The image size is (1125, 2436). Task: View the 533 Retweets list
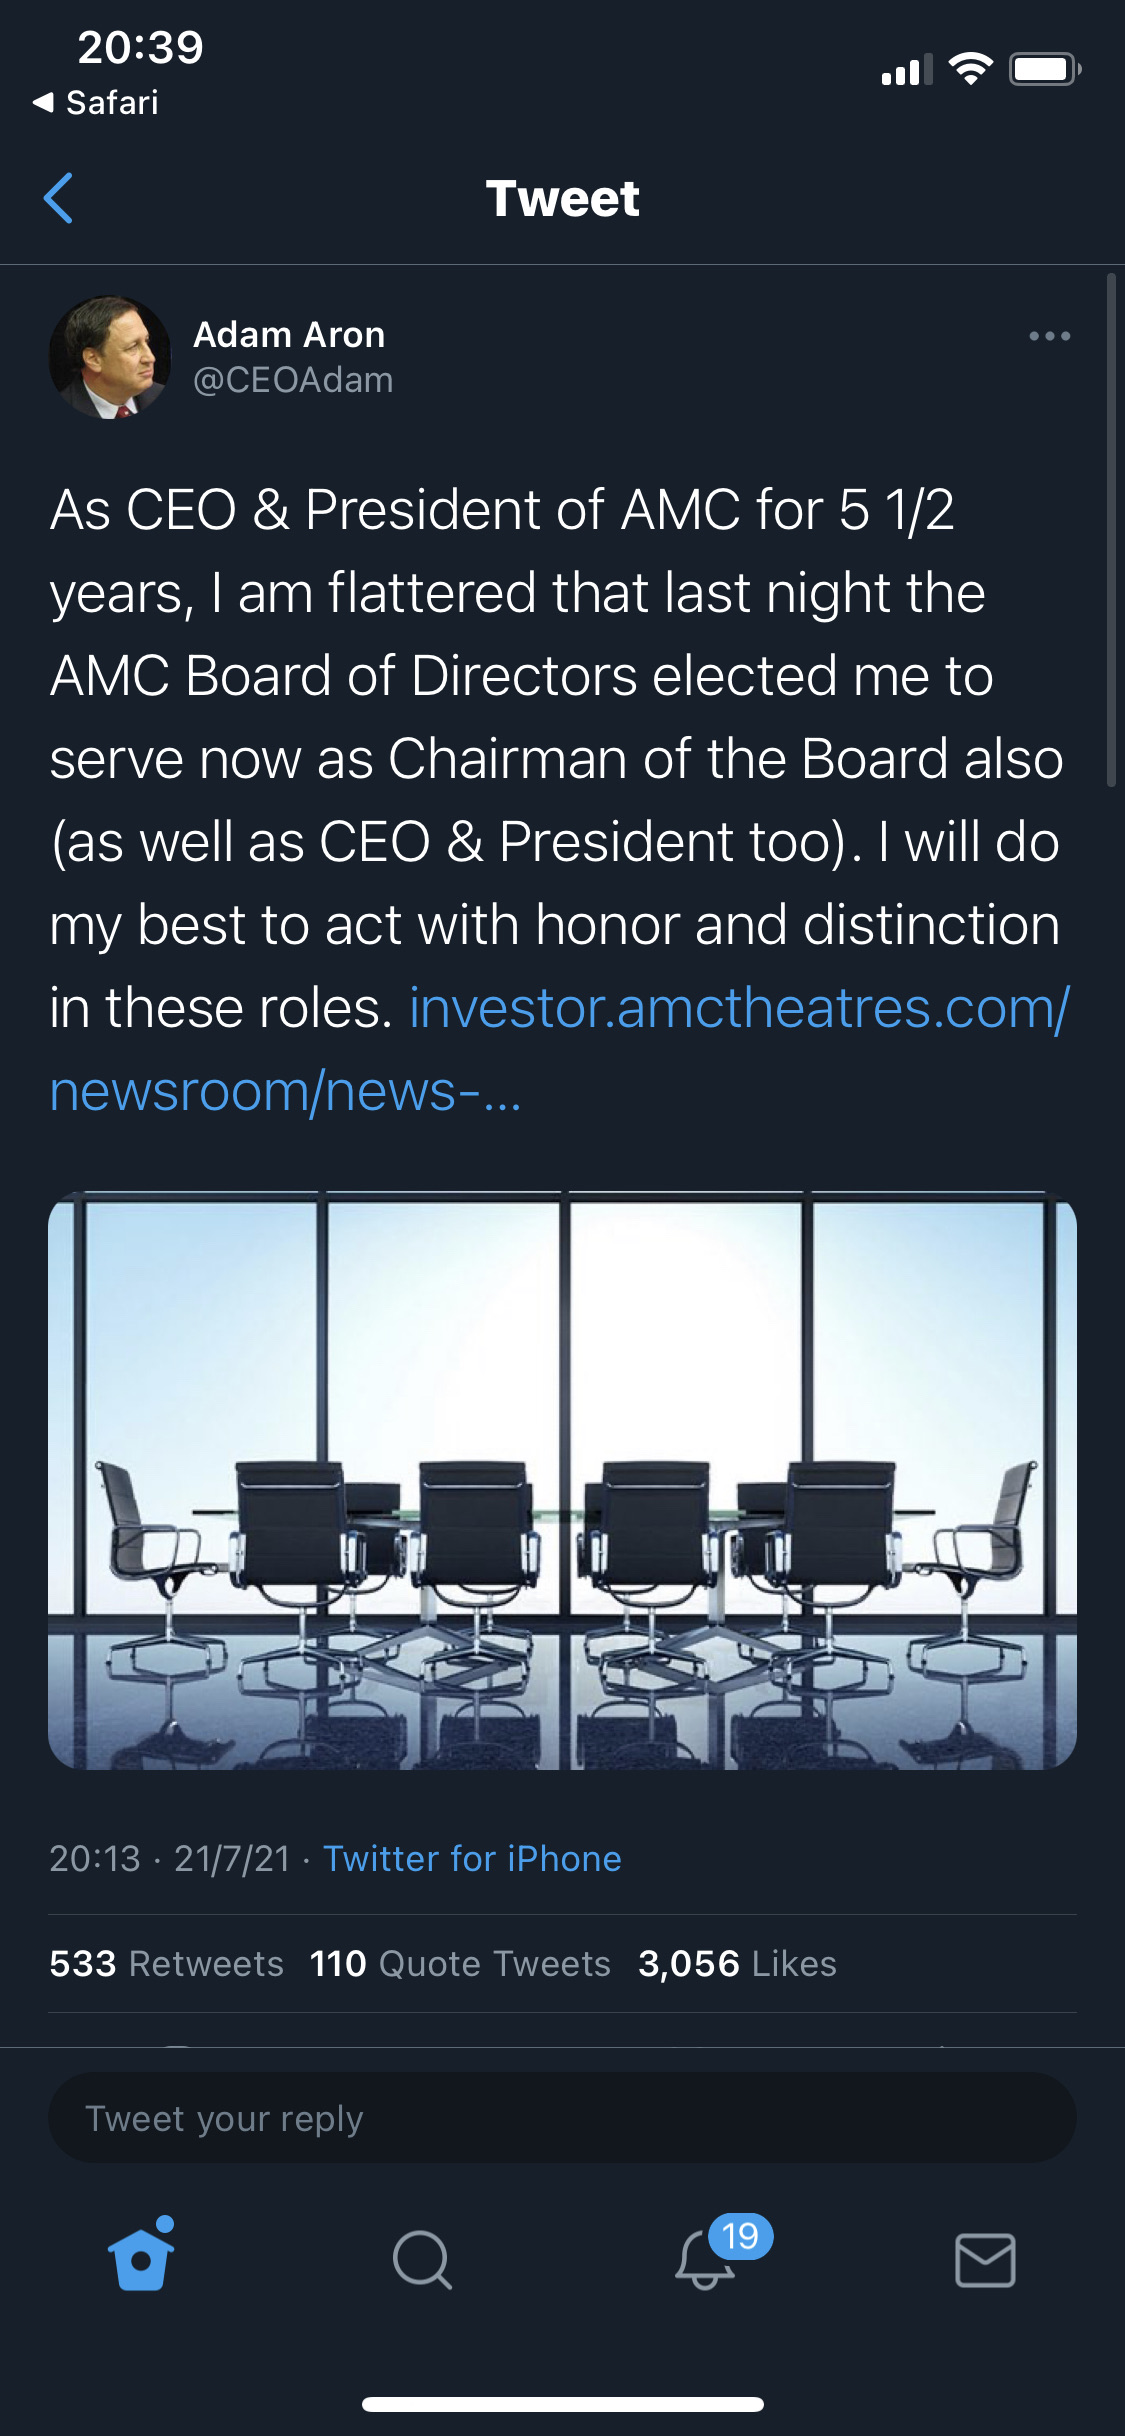pos(166,1963)
